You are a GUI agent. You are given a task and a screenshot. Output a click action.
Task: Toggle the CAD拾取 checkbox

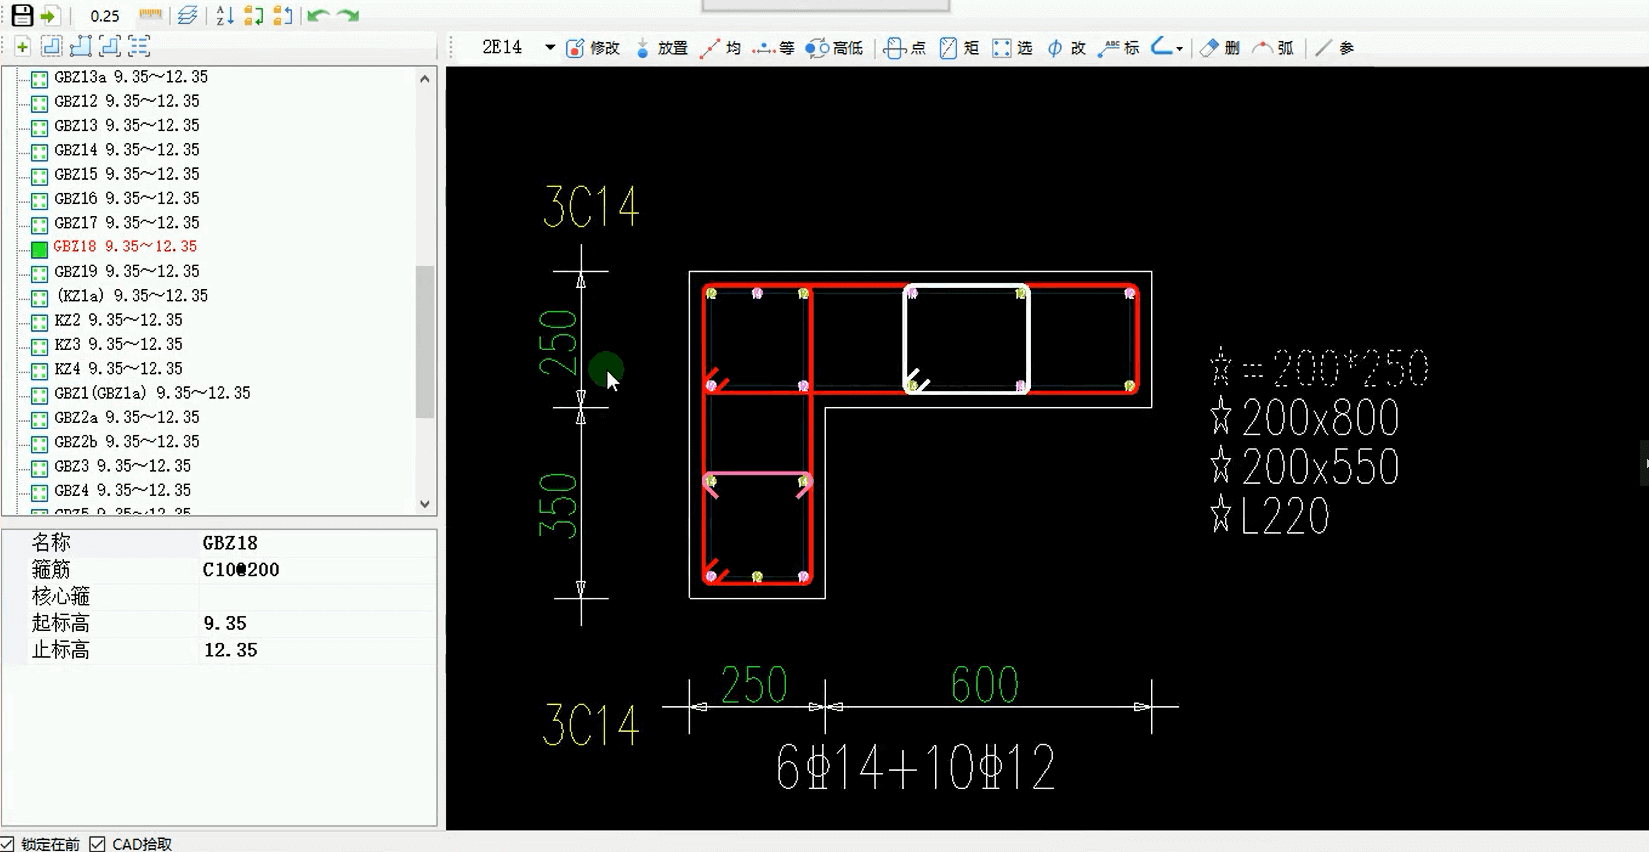coord(97,844)
